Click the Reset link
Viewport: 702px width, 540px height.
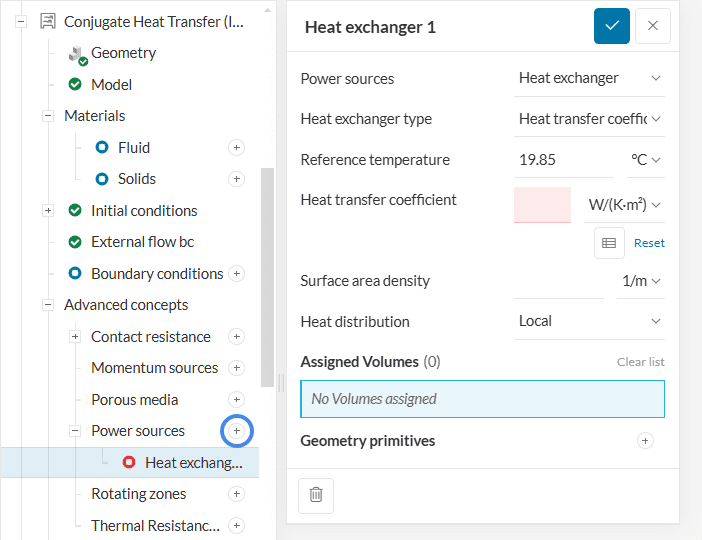coord(649,243)
